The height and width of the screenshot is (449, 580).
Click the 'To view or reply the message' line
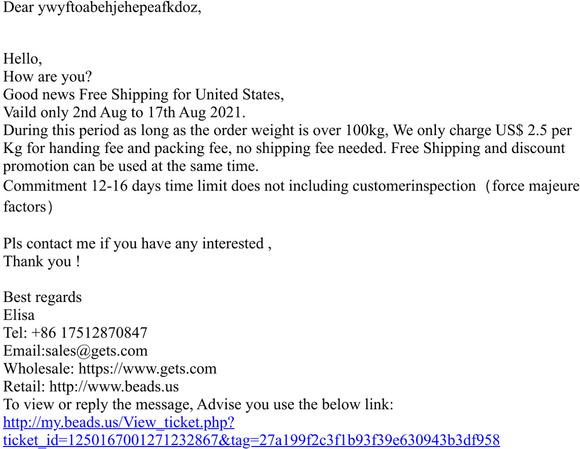[x=198, y=405]
